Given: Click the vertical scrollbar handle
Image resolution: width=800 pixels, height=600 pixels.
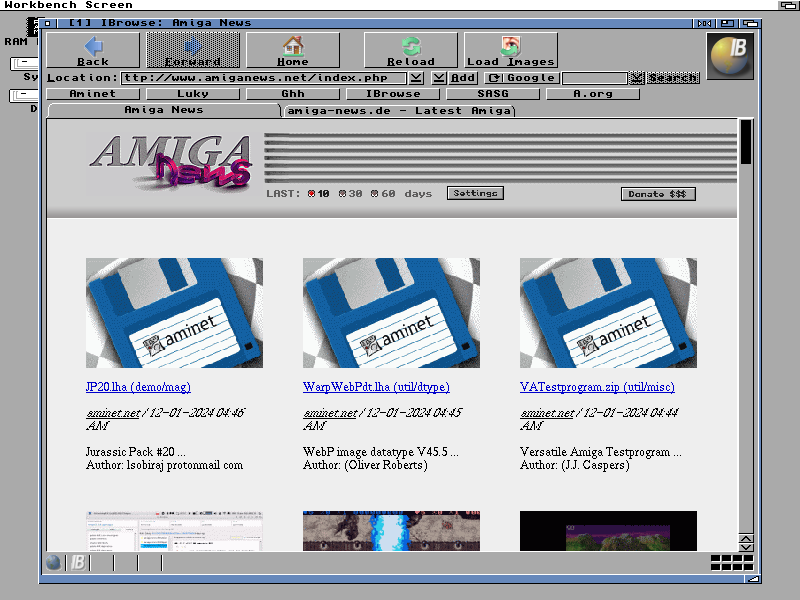Looking at the screenshot, I should coord(745,142).
